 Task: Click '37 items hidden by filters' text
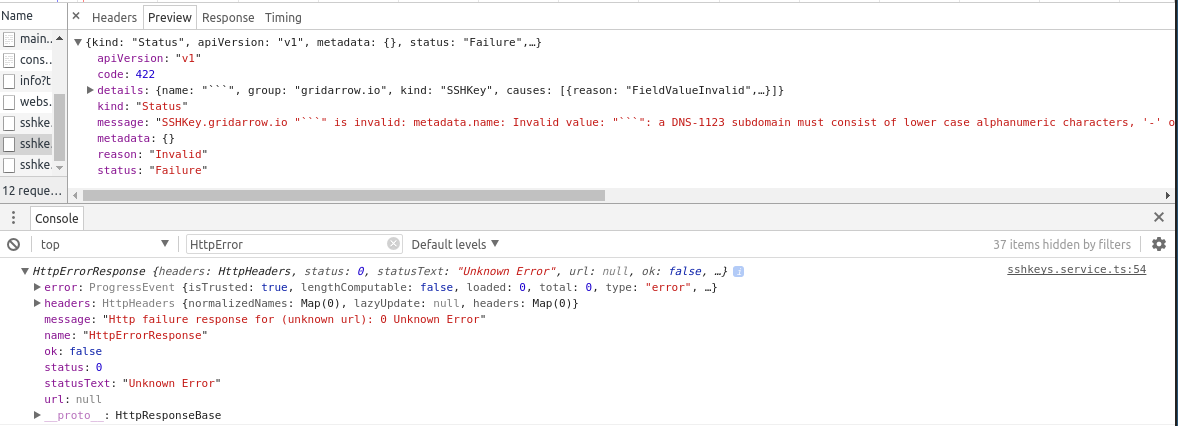coord(1062,244)
